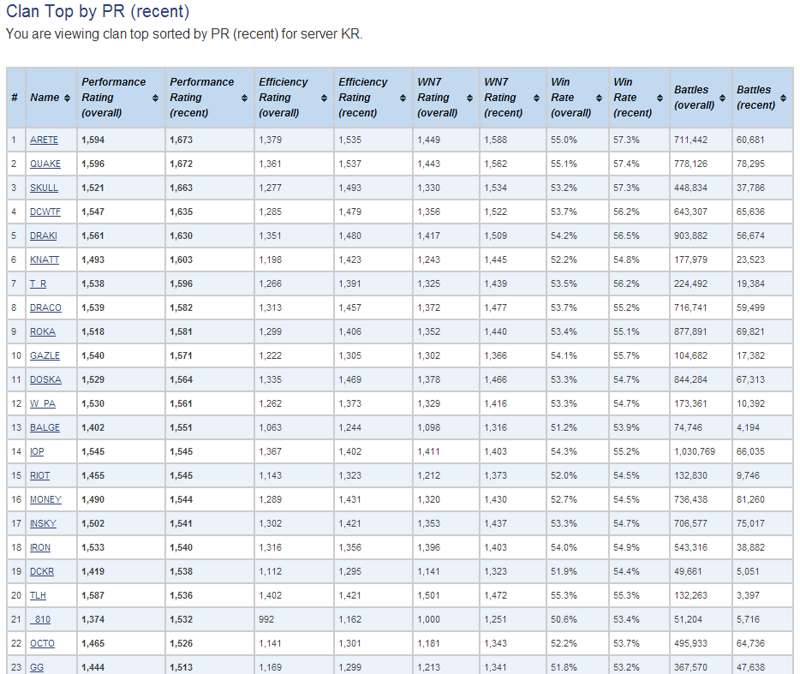Toggle sort on WN7 Rating (overall)
This screenshot has height=674, width=800.
tap(470, 98)
